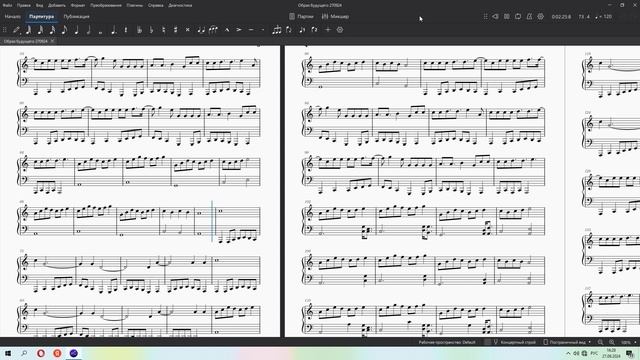Image resolution: width=640 pixels, height=360 pixels.
Task: Open the Вид menu
Action: pos(39,5)
